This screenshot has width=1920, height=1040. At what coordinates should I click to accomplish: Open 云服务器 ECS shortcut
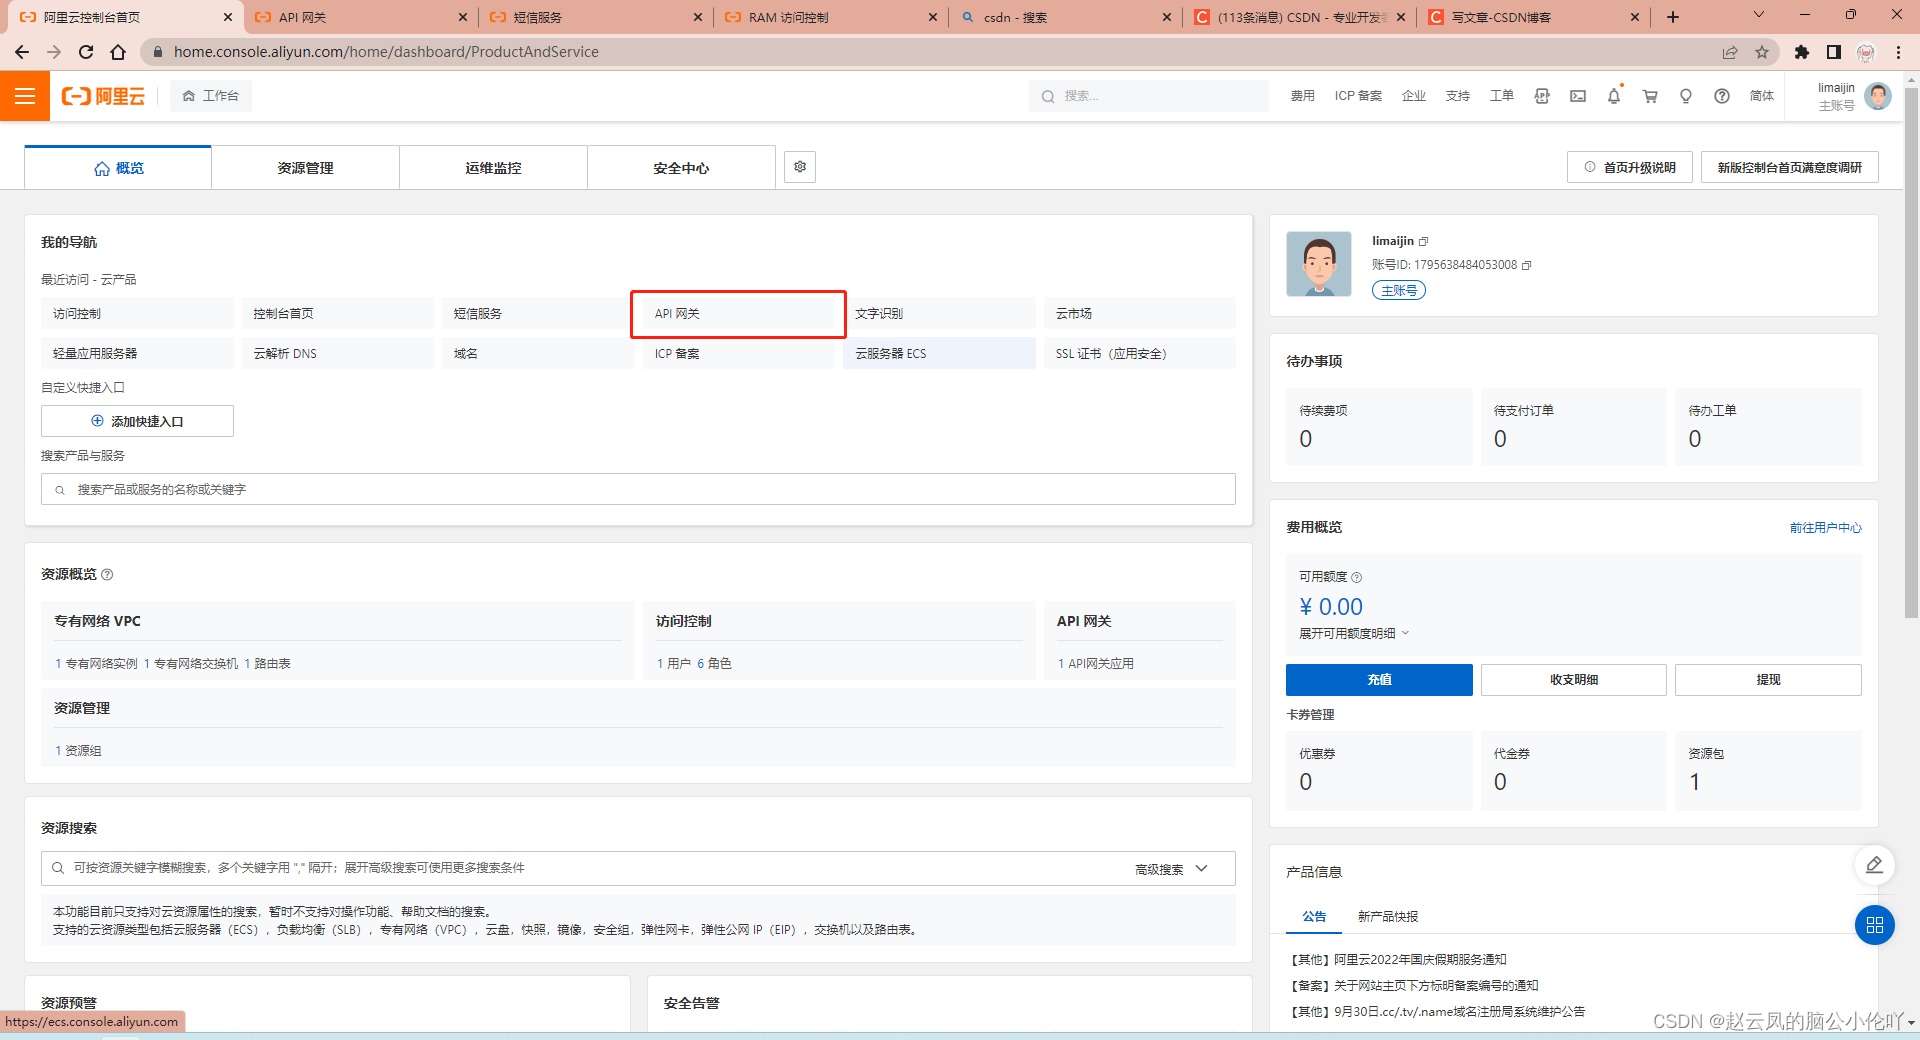pyautogui.click(x=939, y=353)
